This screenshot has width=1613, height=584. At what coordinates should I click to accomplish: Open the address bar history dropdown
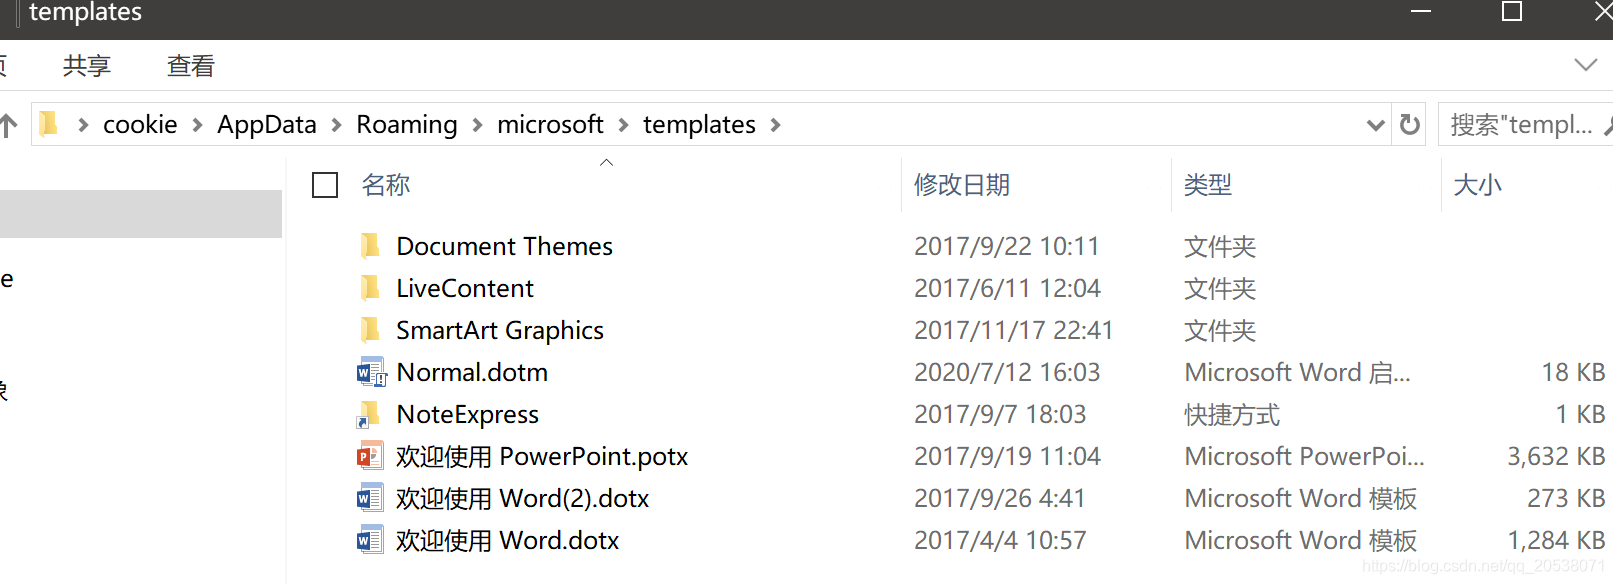pos(1376,125)
